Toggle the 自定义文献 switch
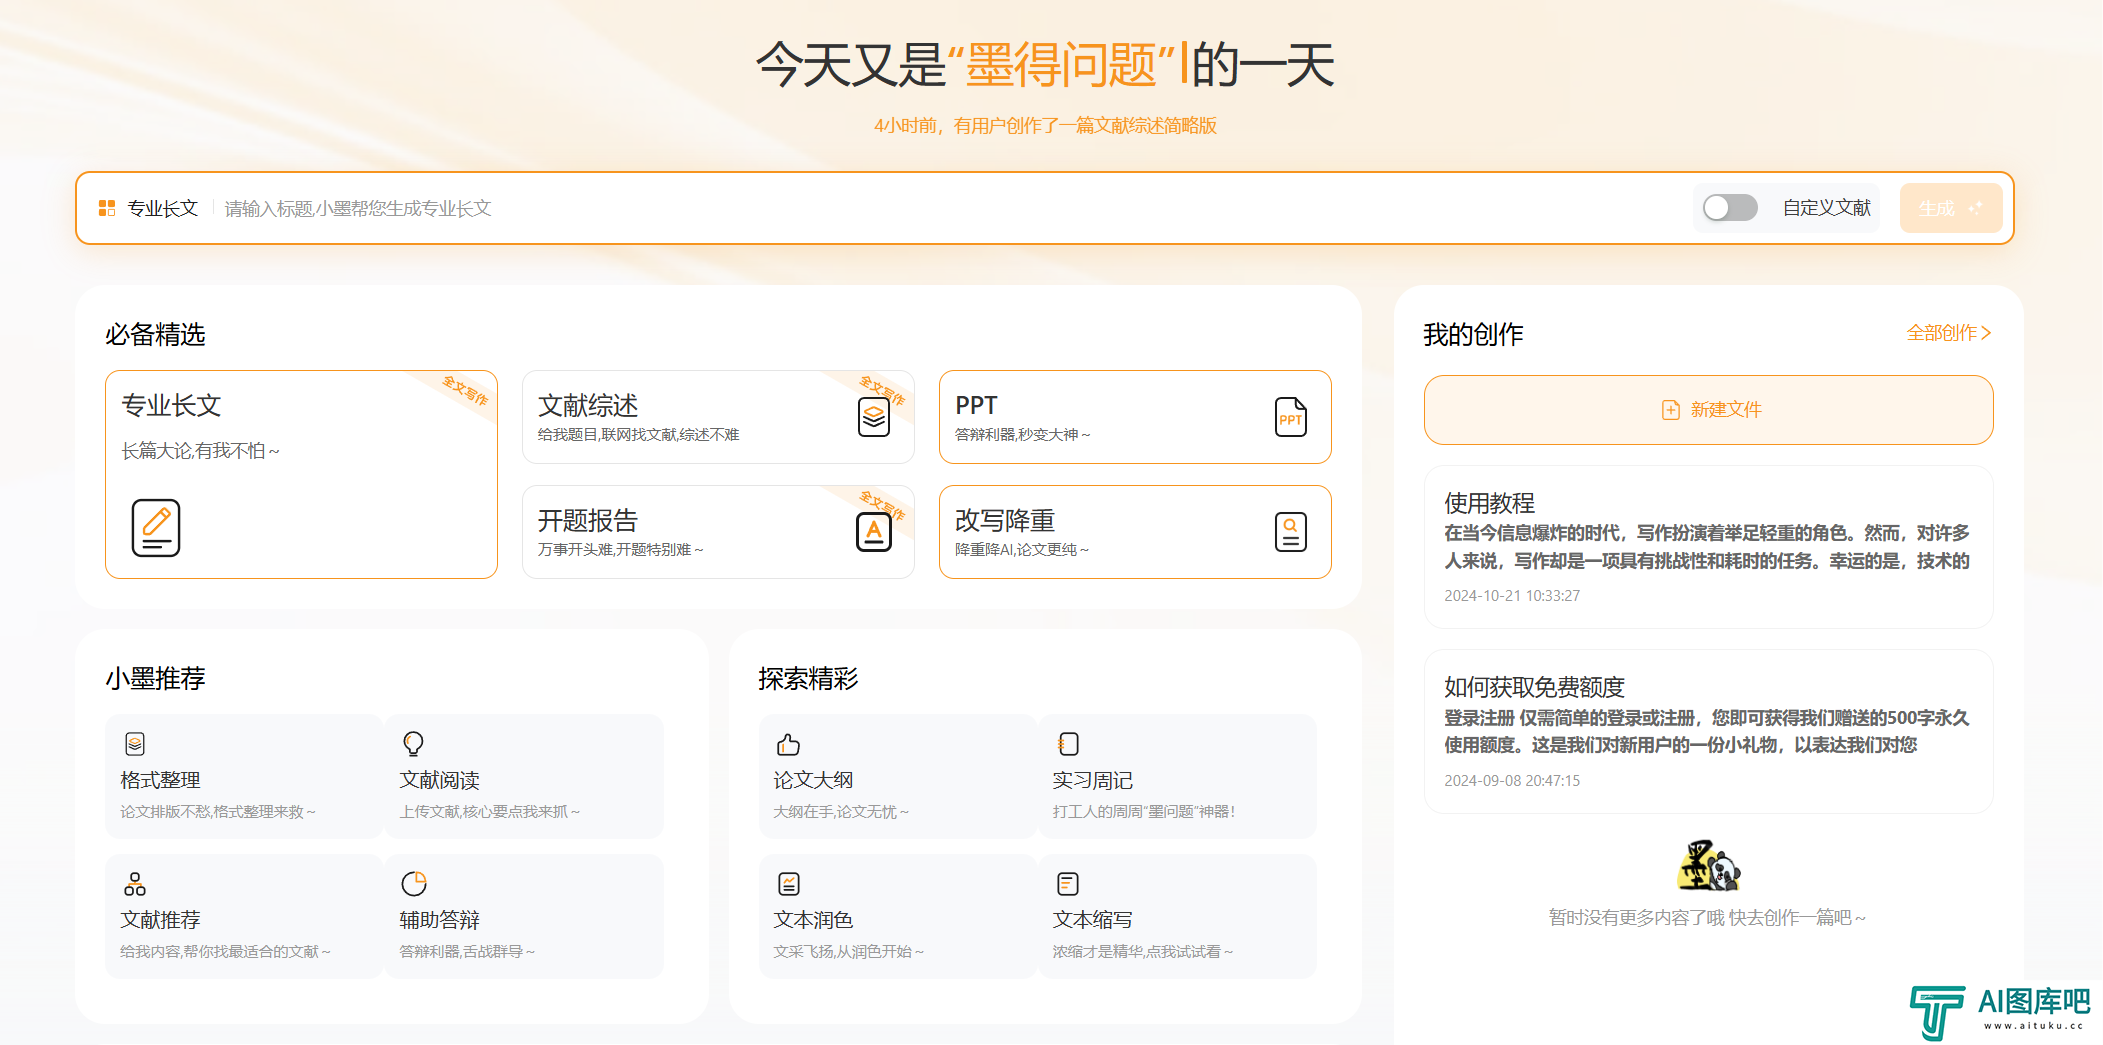 (x=1730, y=208)
